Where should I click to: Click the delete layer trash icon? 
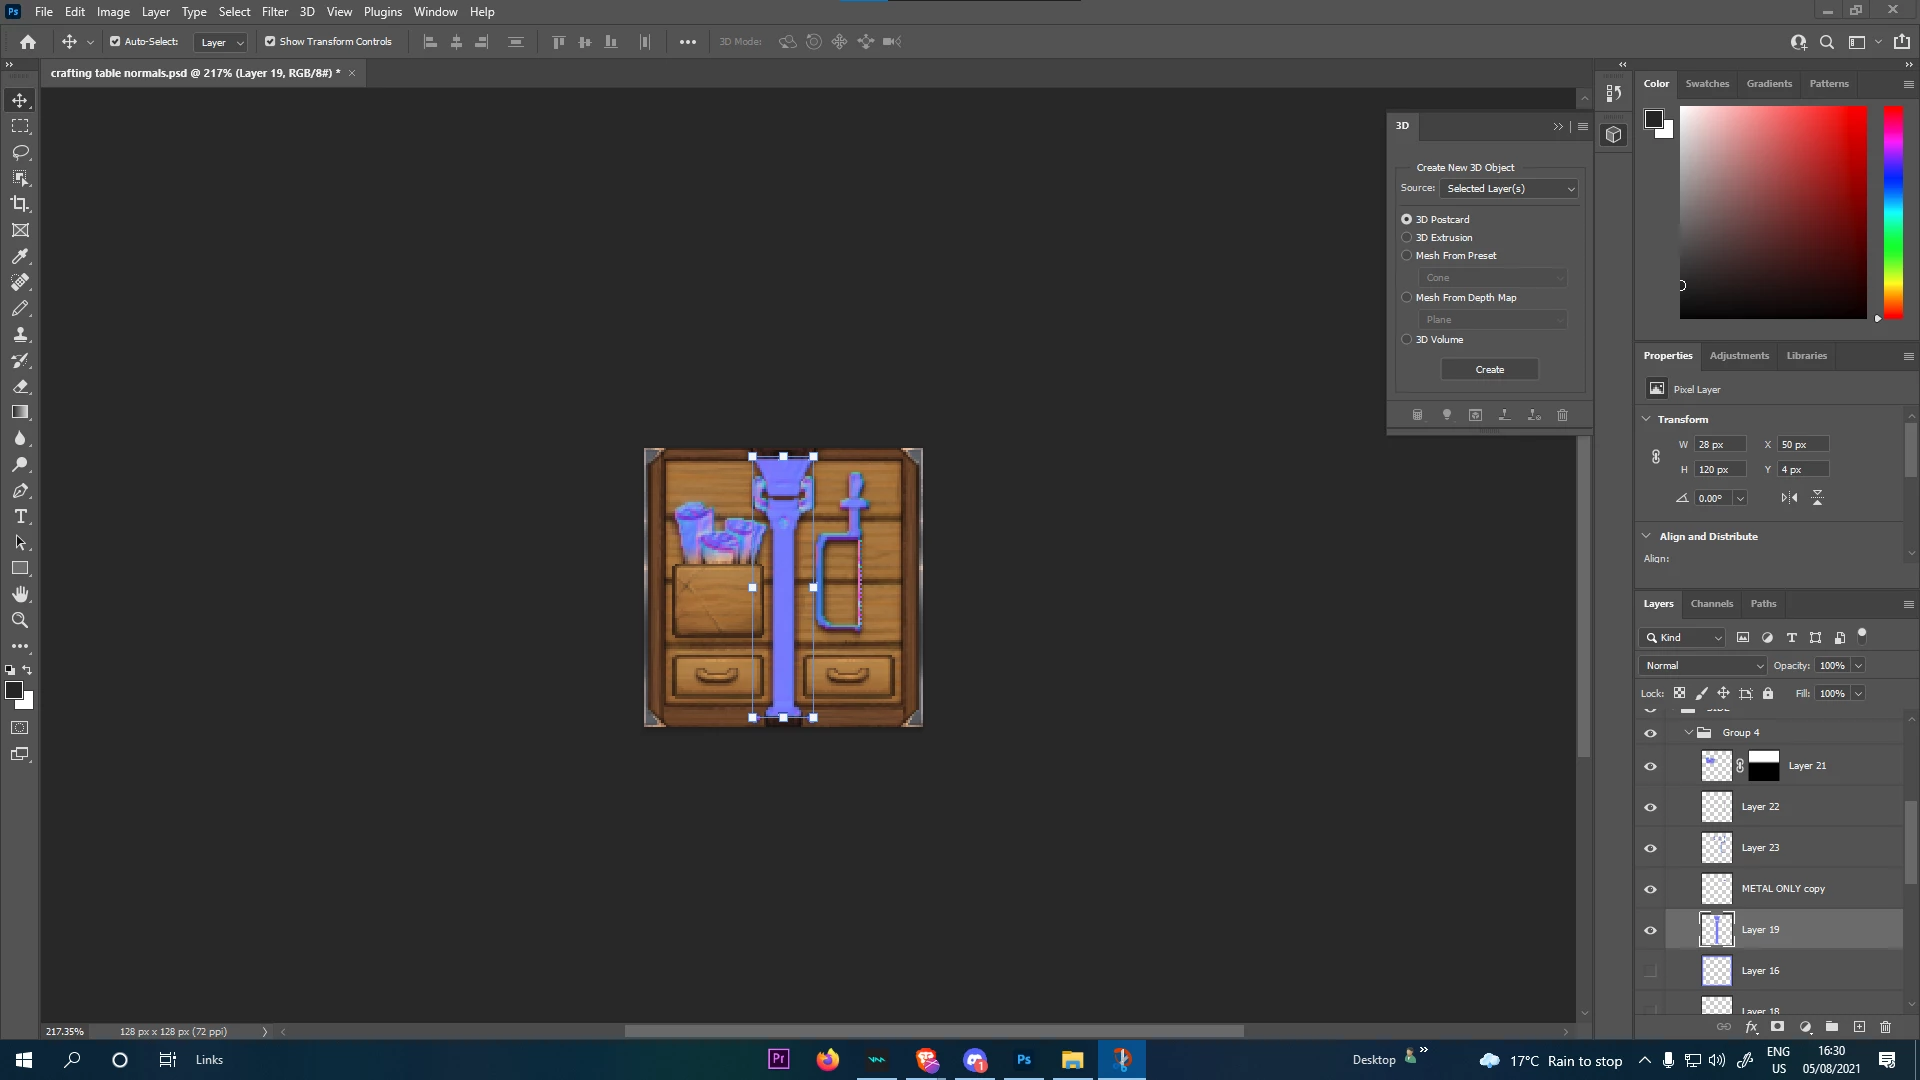pos(1886,1027)
